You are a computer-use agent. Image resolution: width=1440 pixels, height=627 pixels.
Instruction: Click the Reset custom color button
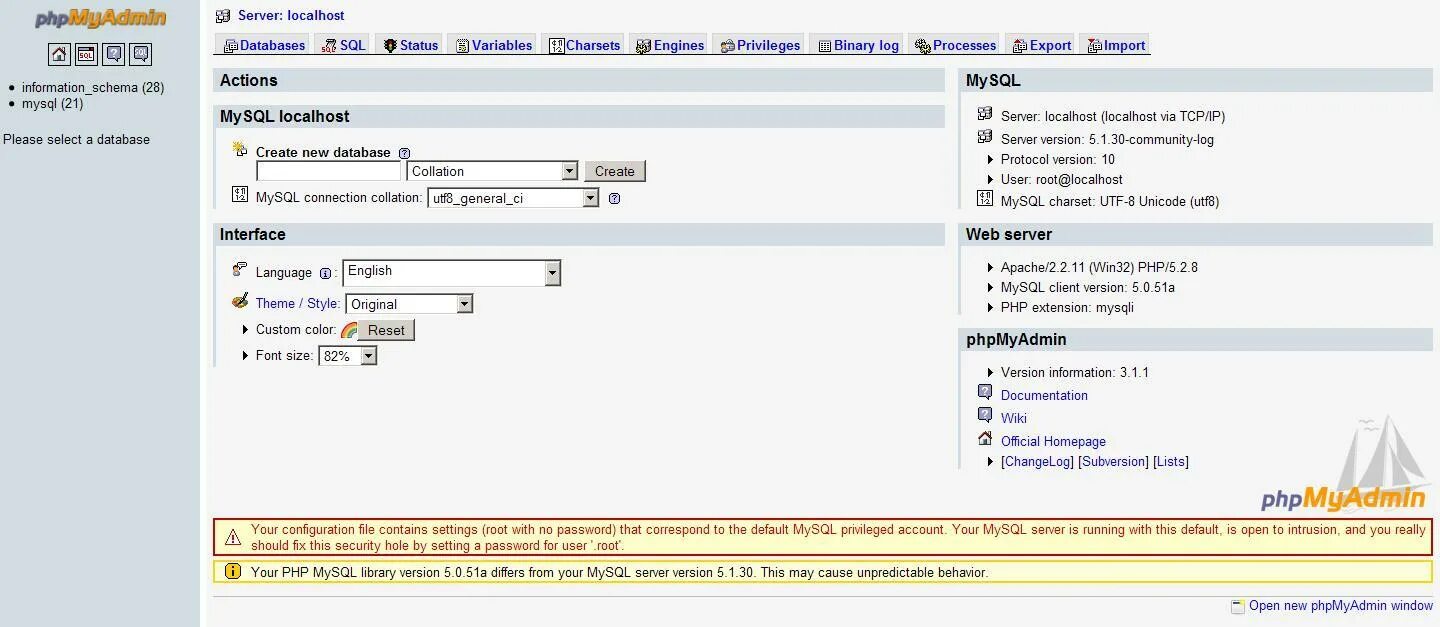(386, 330)
